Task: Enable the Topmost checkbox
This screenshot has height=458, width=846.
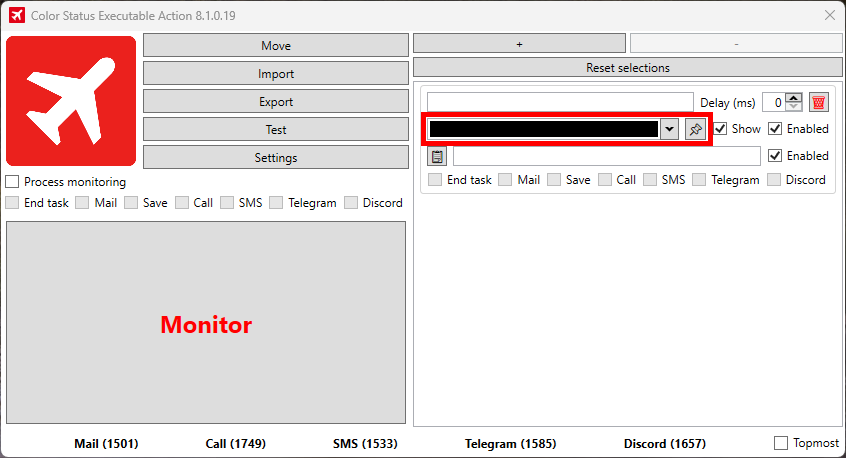Action: point(781,443)
